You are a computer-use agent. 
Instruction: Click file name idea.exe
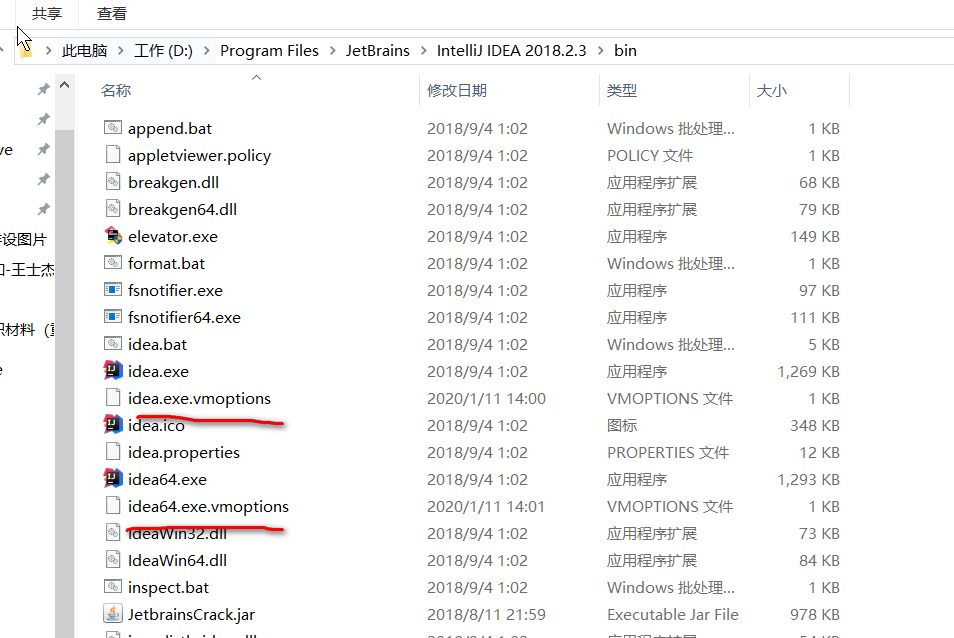pos(158,371)
